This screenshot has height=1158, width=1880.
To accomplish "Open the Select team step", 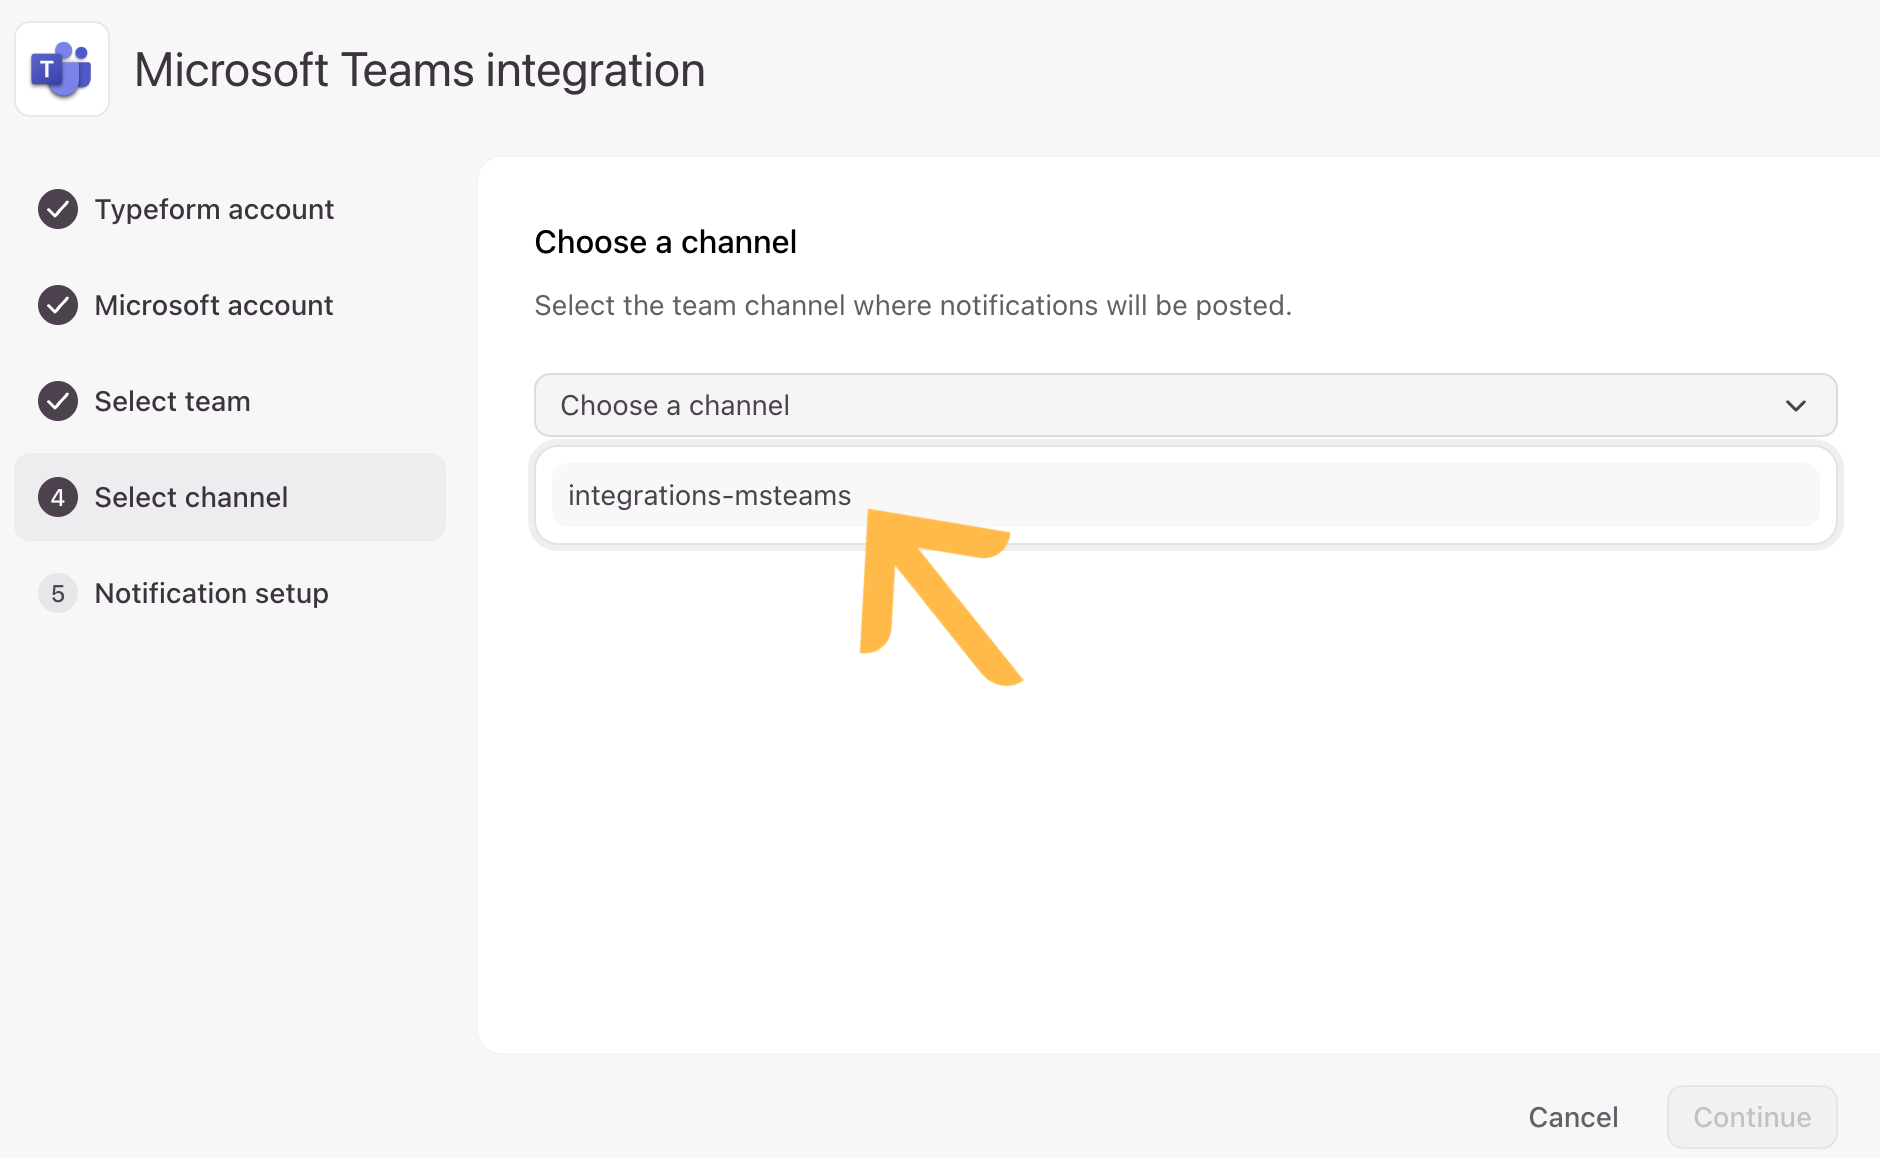I will pos(172,401).
